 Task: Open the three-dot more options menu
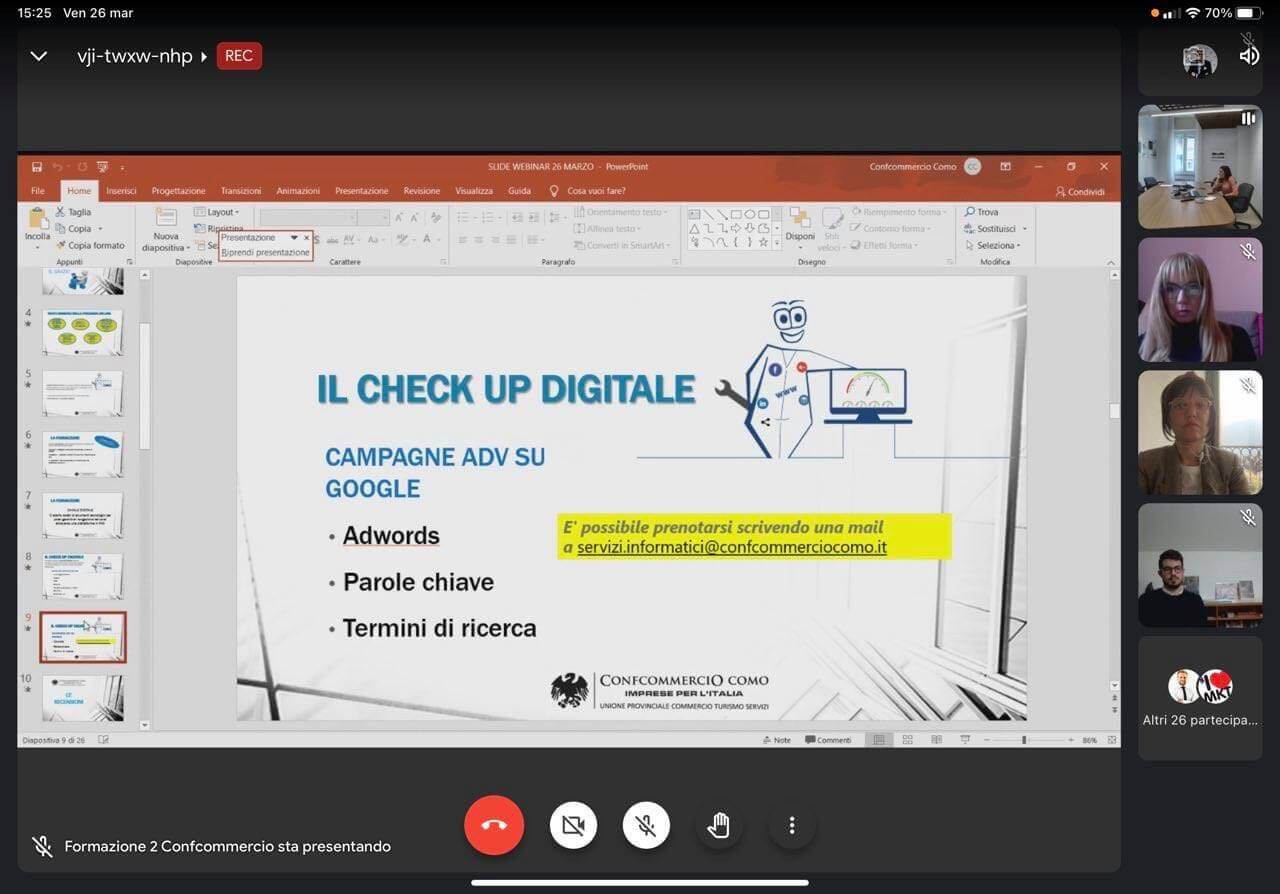pyautogui.click(x=792, y=826)
